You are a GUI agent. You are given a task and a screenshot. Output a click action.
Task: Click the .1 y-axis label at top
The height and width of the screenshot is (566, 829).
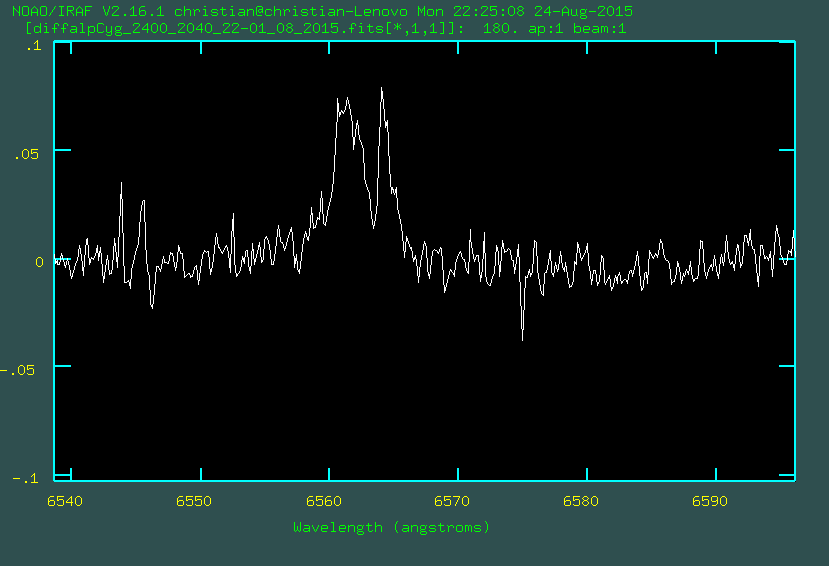click(33, 46)
